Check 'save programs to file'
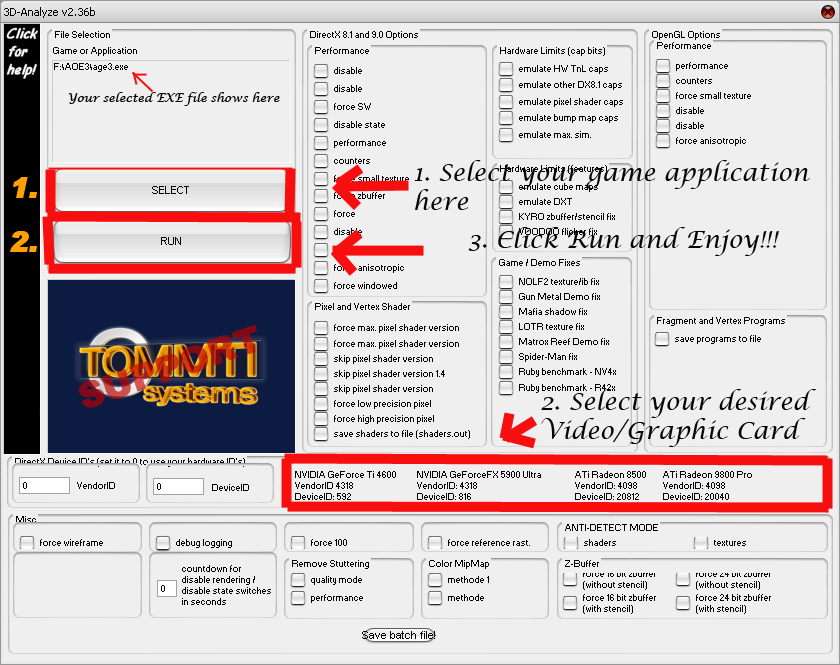 [662, 339]
